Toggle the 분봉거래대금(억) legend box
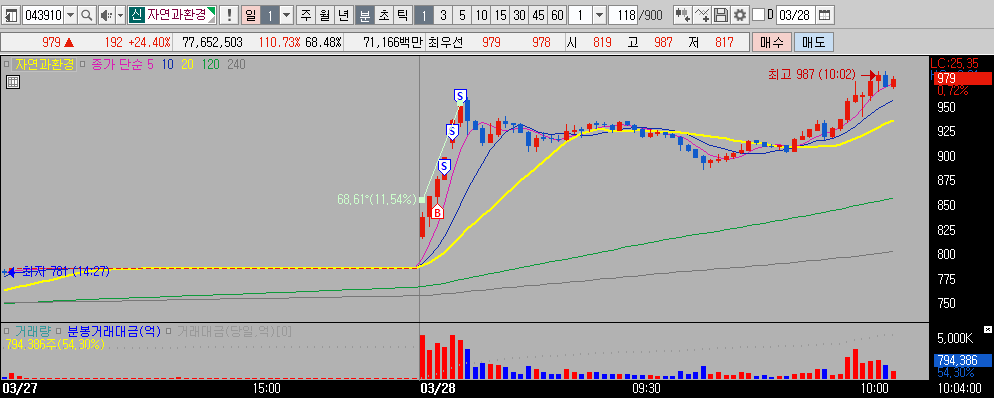Screen dimensions: 994x398 (58, 331)
